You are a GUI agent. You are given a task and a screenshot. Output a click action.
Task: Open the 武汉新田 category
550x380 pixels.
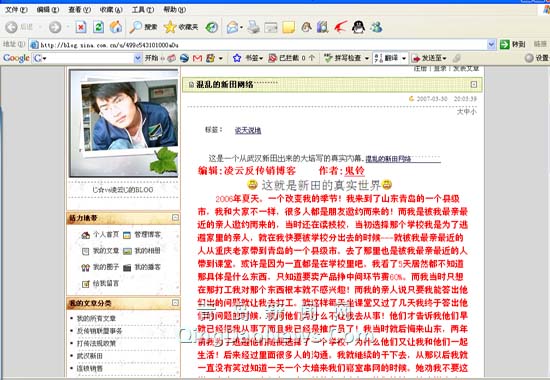click(x=89, y=356)
